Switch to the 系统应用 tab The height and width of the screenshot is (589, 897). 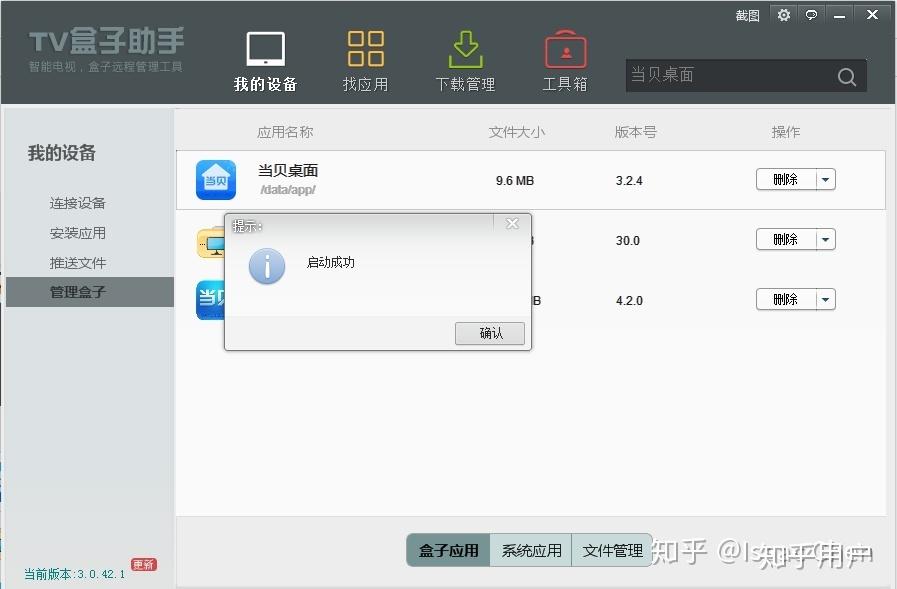(531, 550)
